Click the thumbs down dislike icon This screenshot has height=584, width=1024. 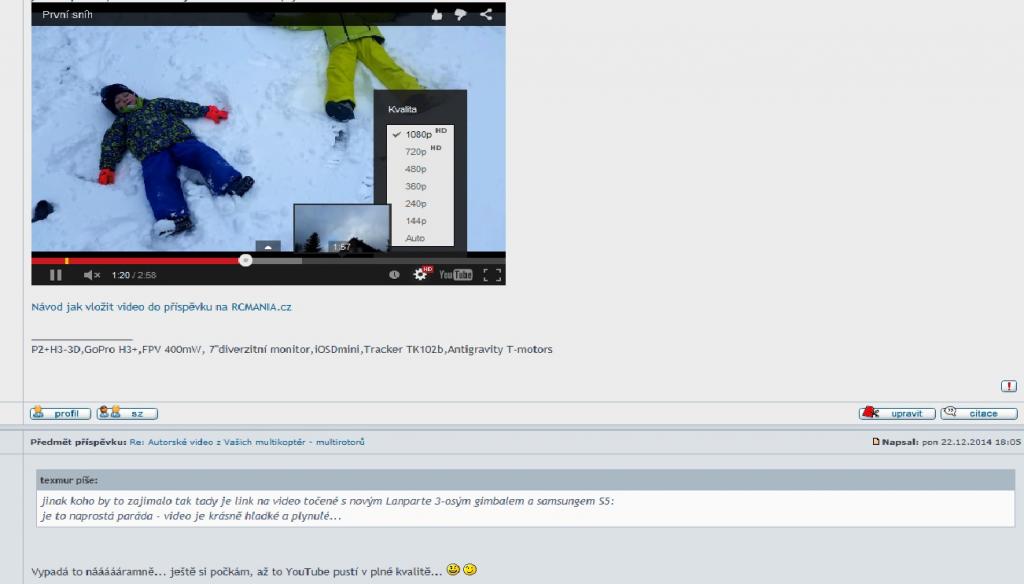(461, 14)
